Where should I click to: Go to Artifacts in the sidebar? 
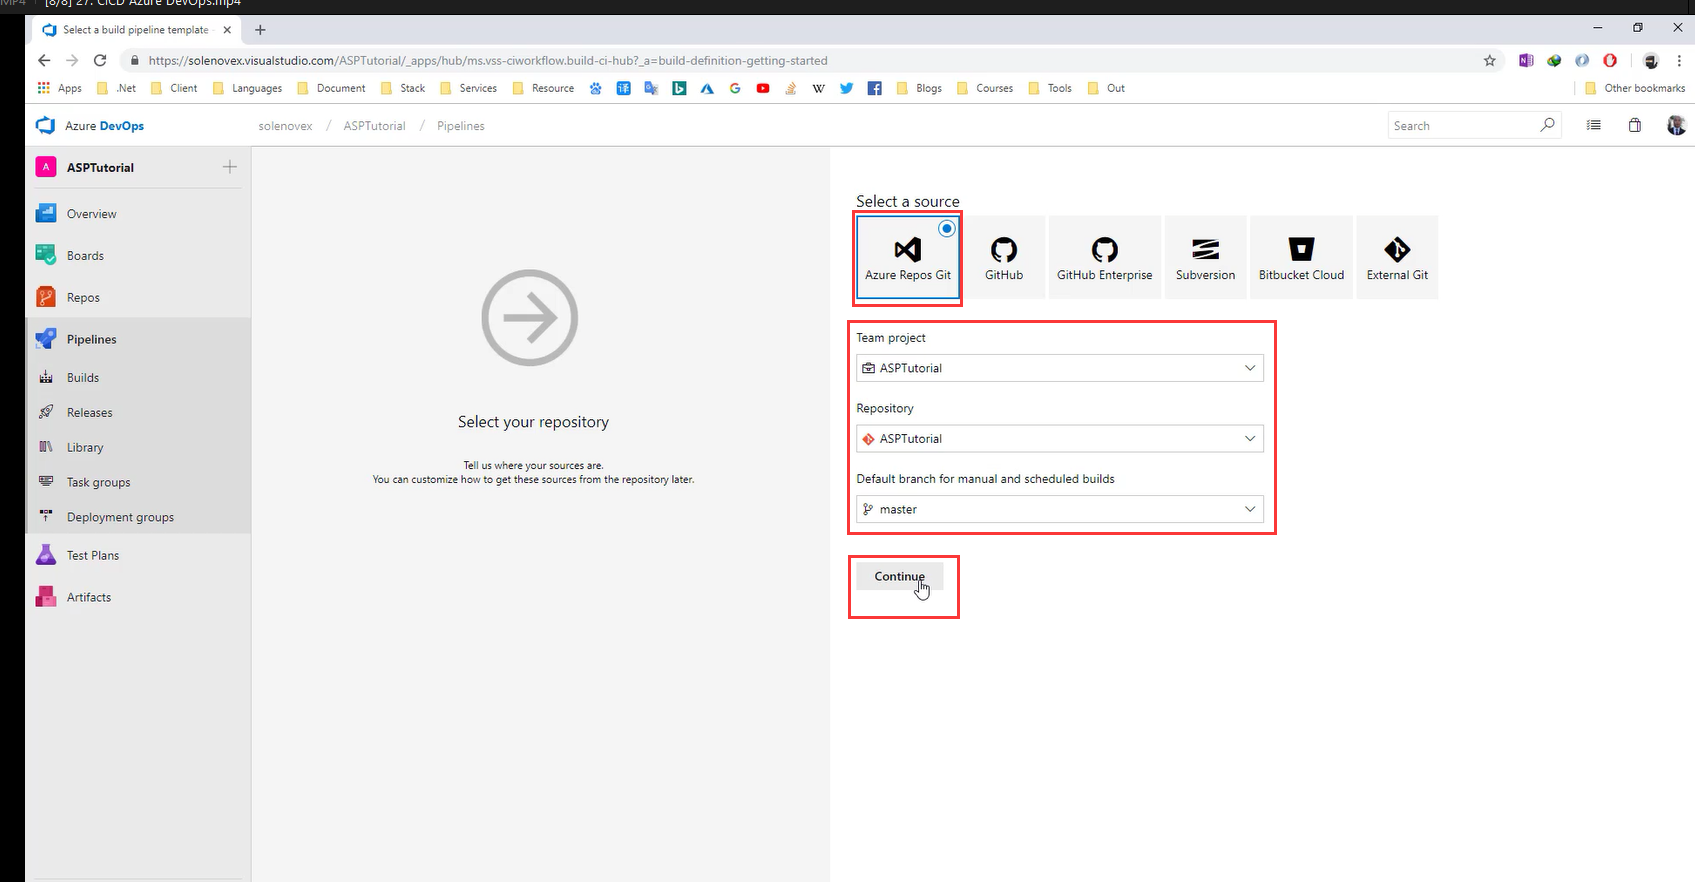tap(138, 597)
